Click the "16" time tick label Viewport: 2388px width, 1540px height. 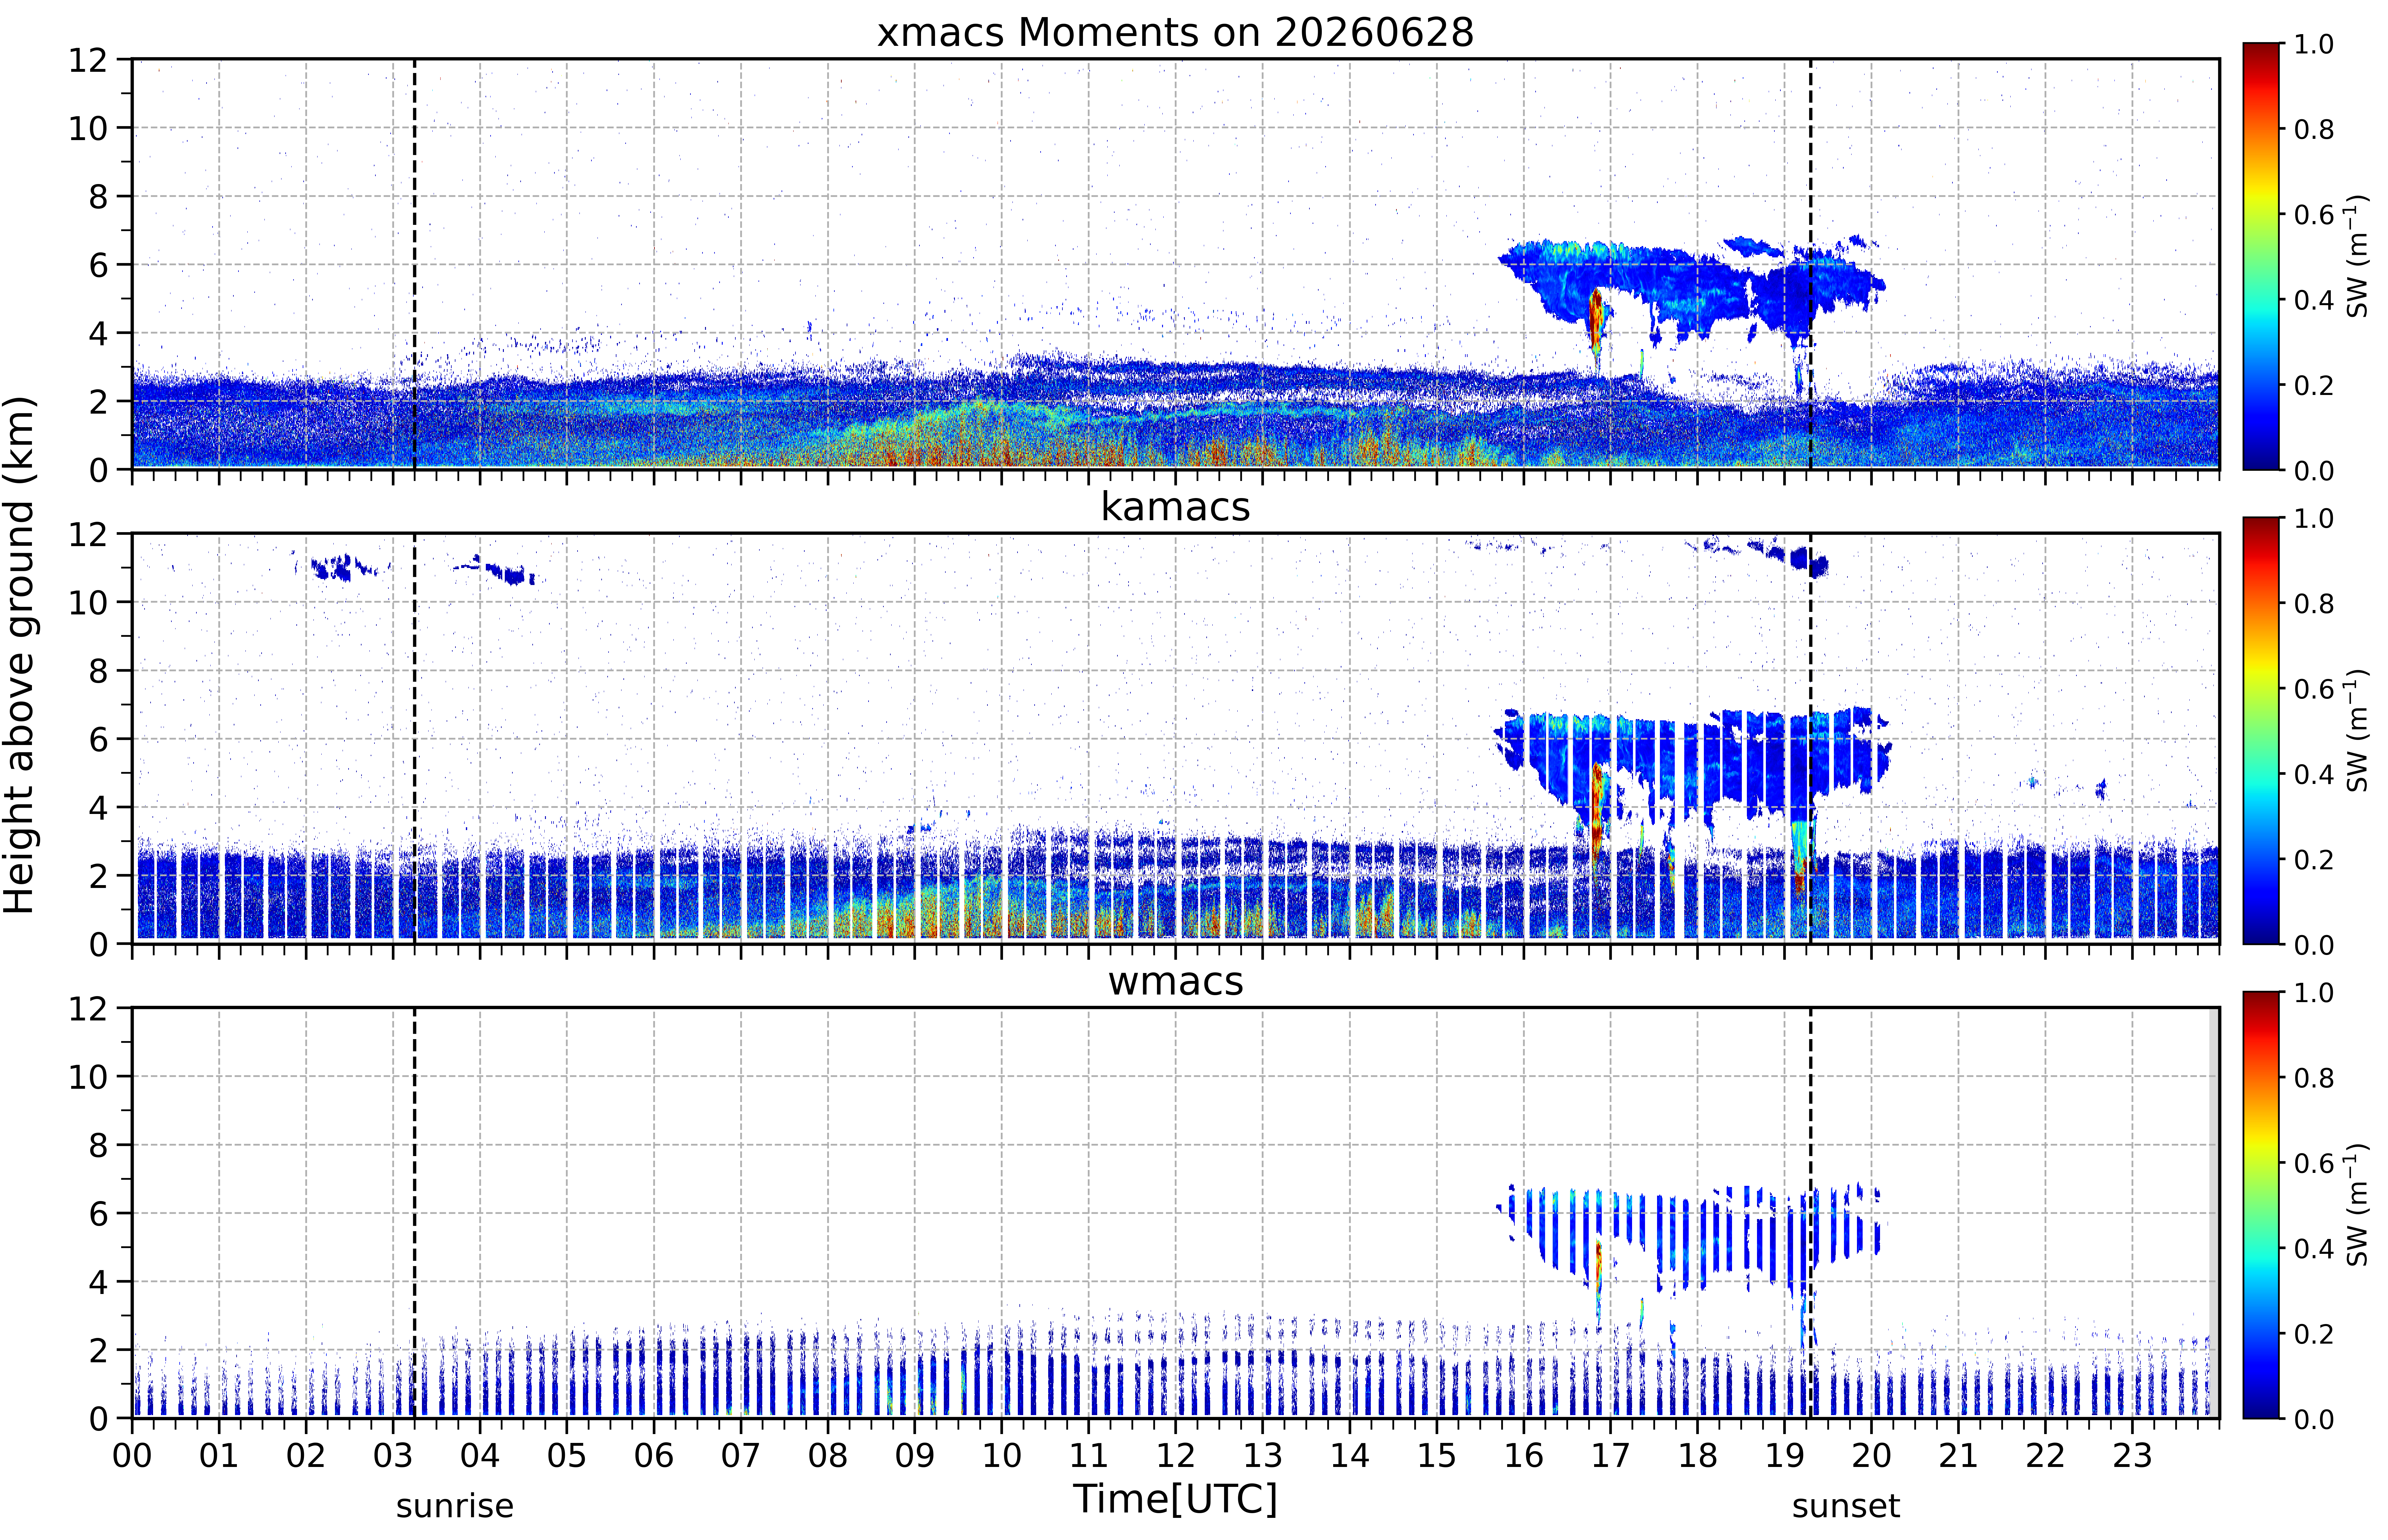(x=1524, y=1456)
